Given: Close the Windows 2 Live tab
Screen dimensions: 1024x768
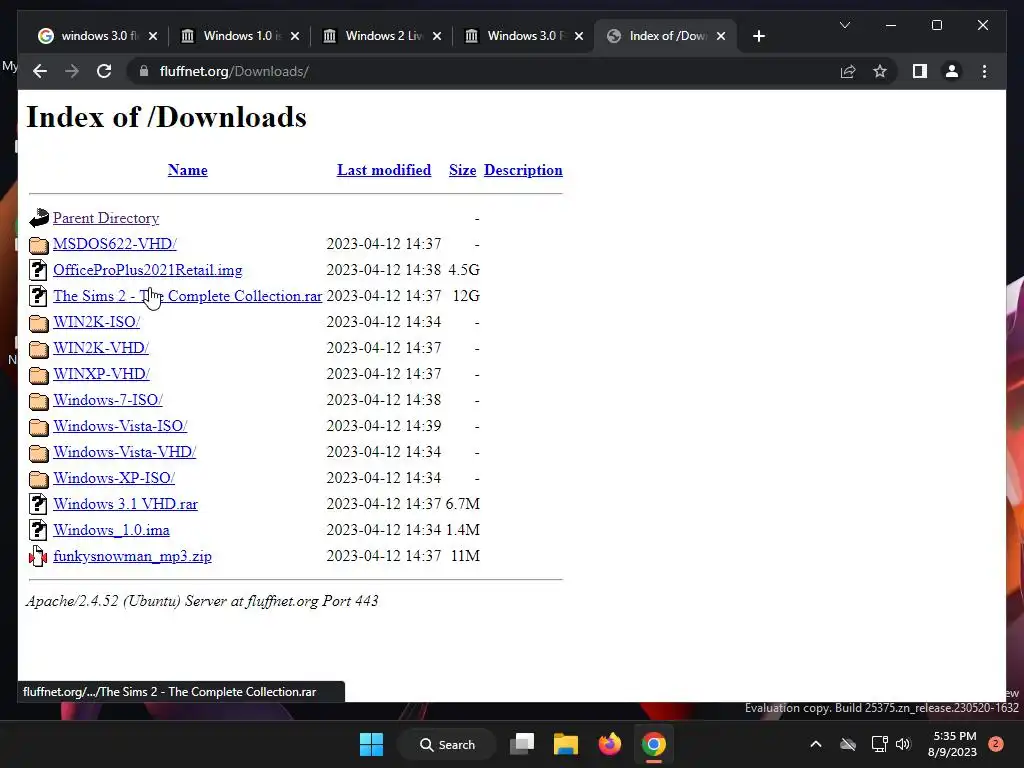Looking at the screenshot, I should tap(437, 36).
